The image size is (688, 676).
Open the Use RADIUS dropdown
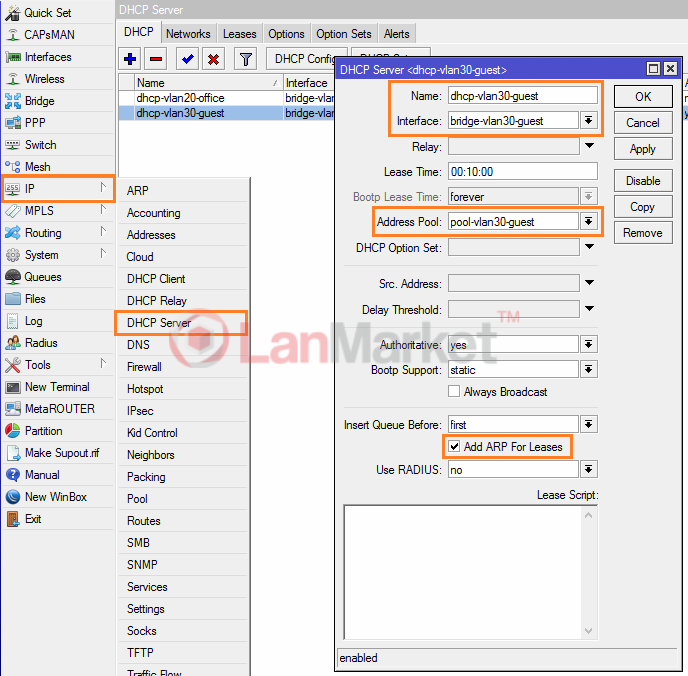589,470
